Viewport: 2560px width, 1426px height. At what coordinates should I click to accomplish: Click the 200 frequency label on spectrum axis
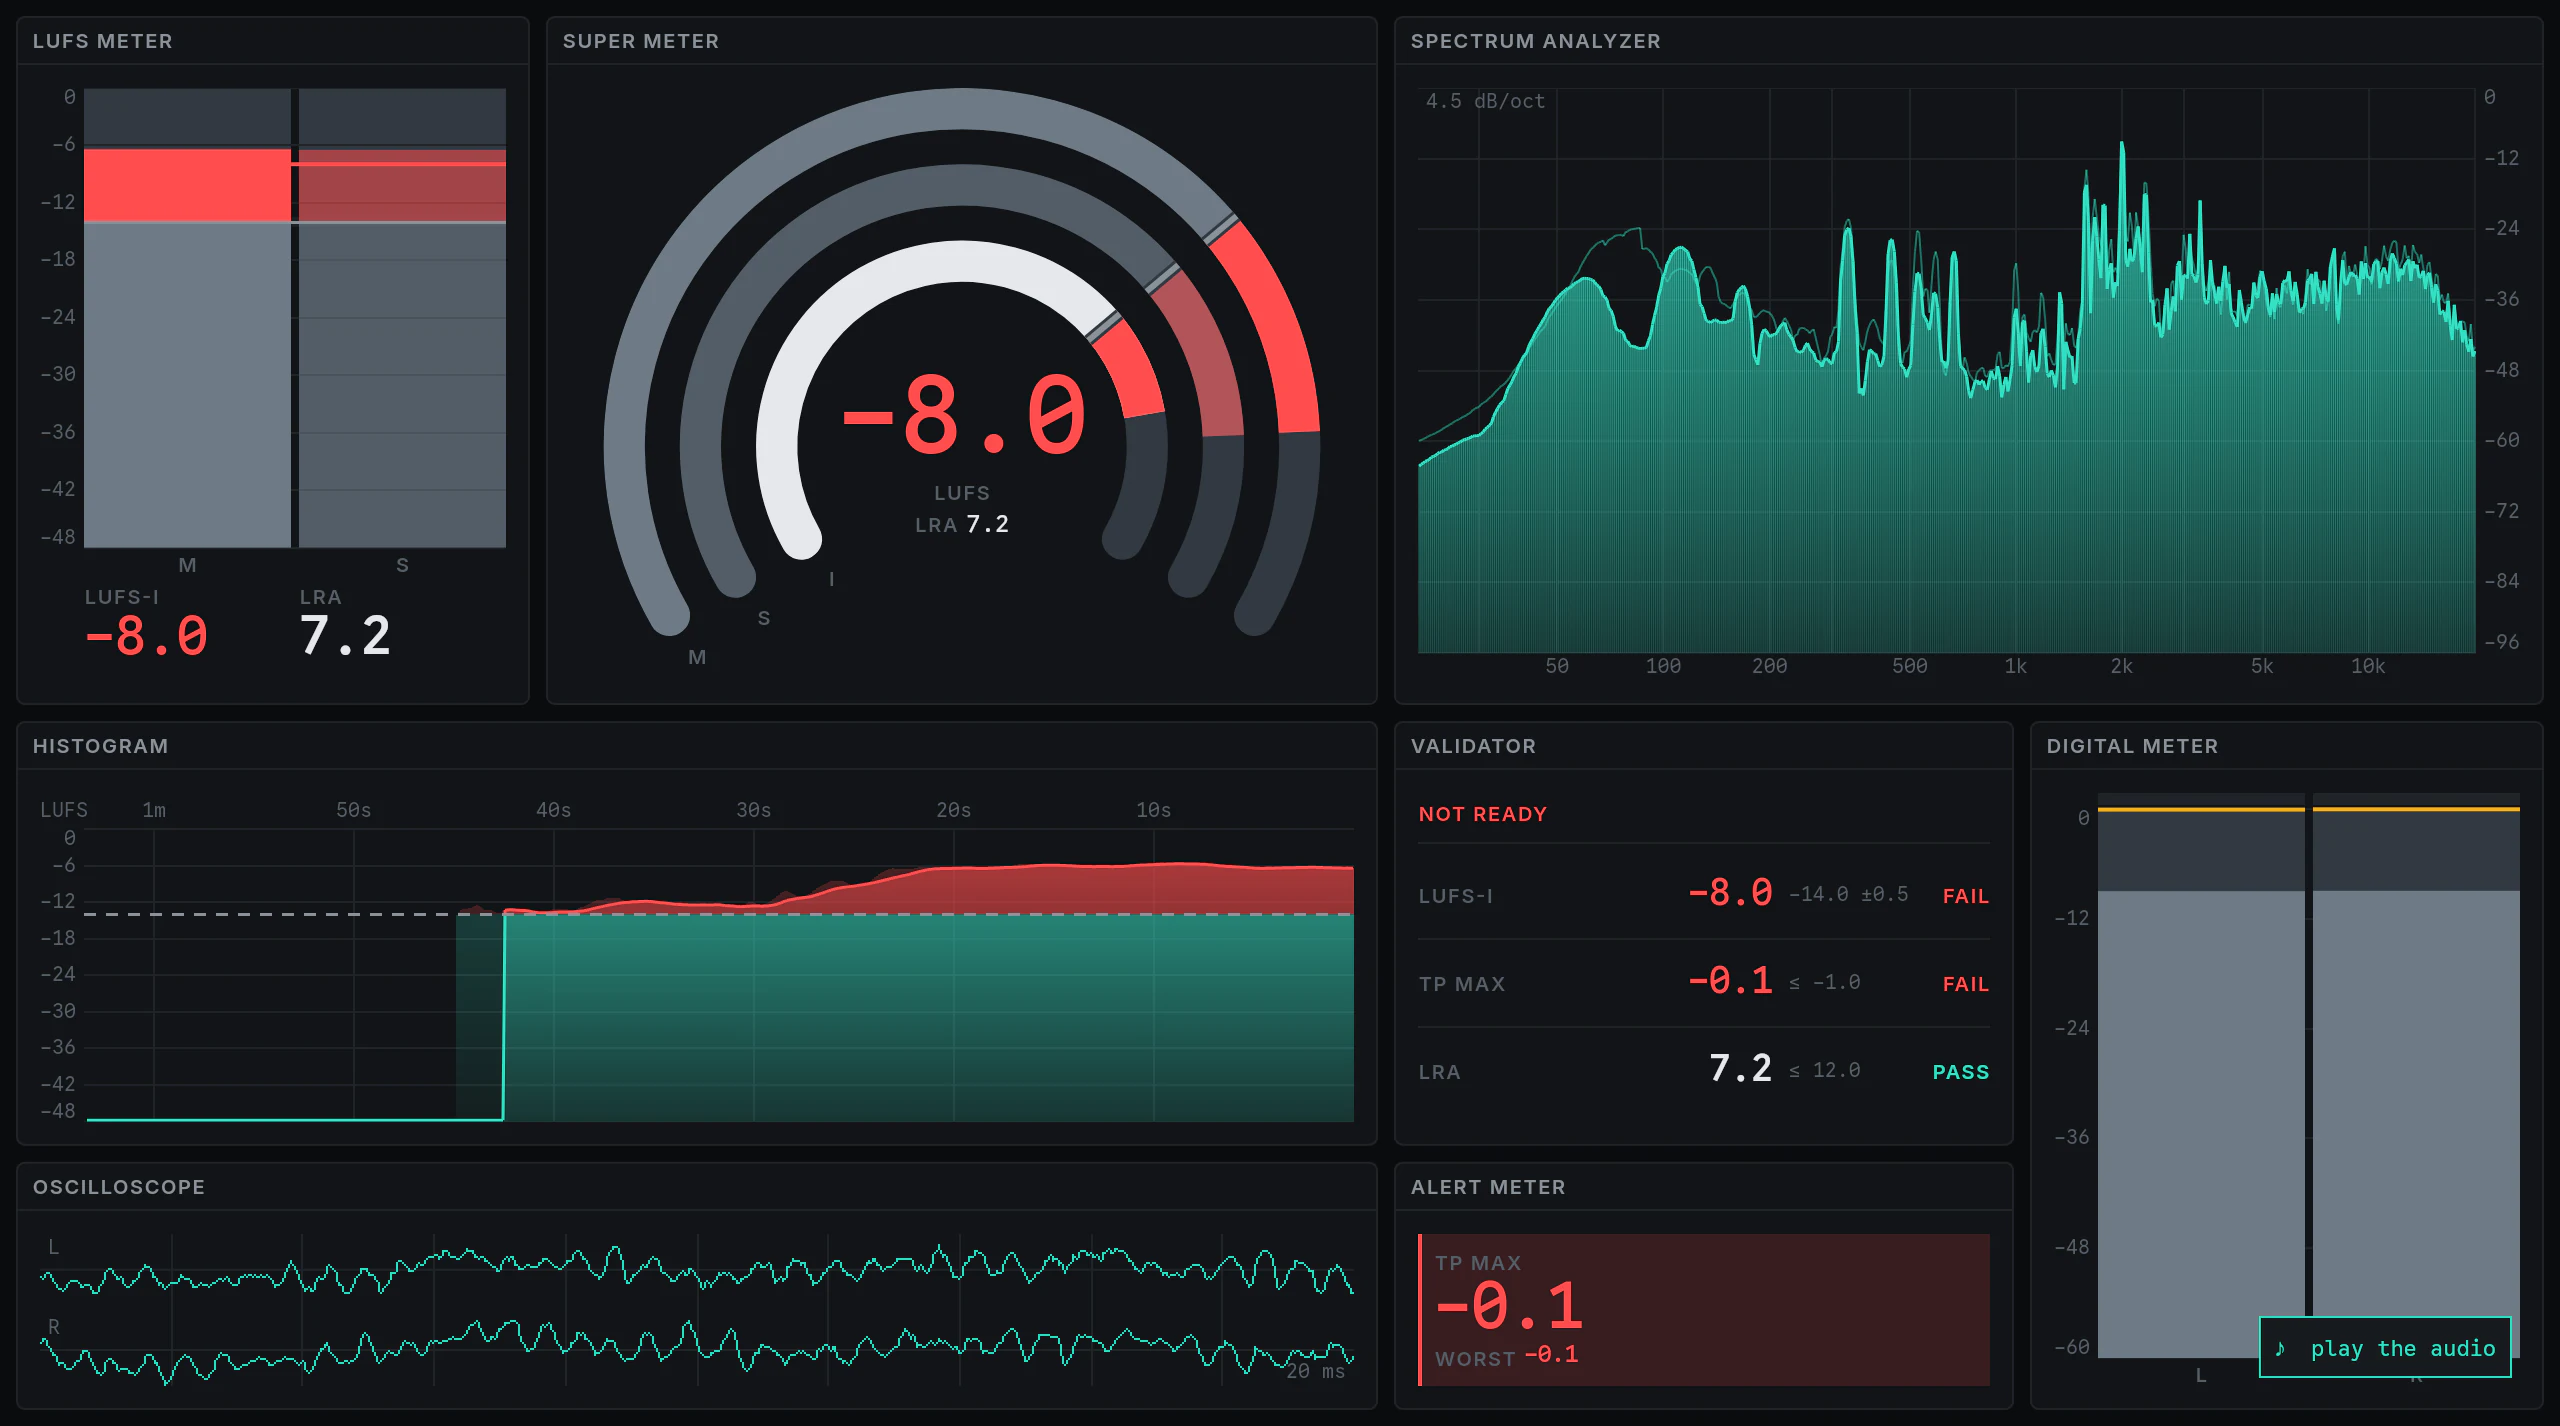point(1770,666)
